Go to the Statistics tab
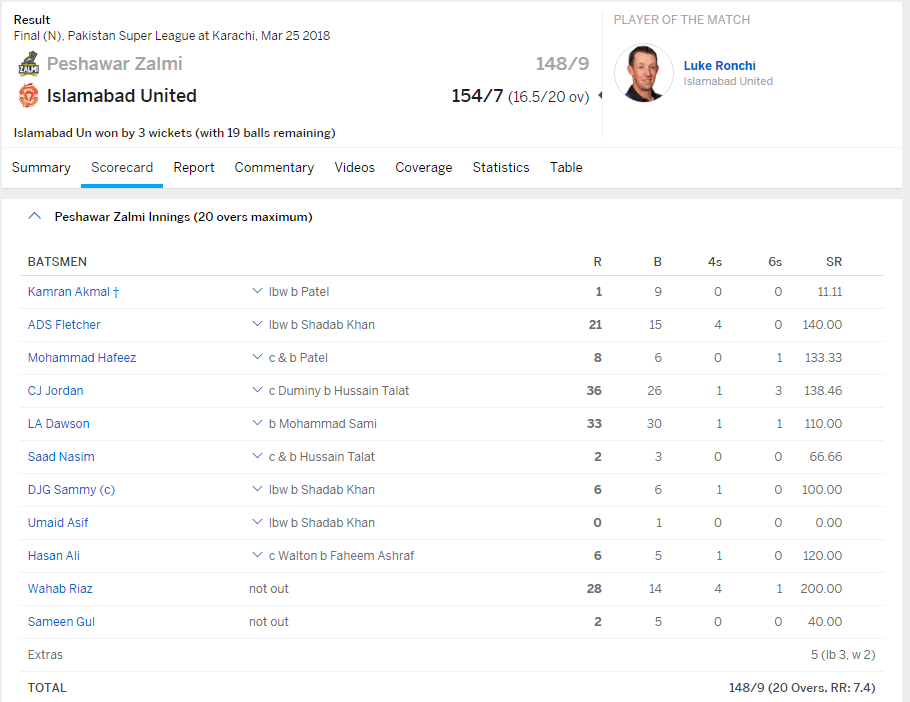Screen dimensions: 910x702 501,168
